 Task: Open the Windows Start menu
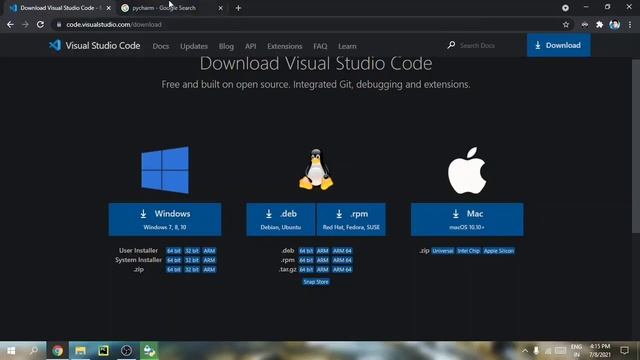[x=11, y=351]
